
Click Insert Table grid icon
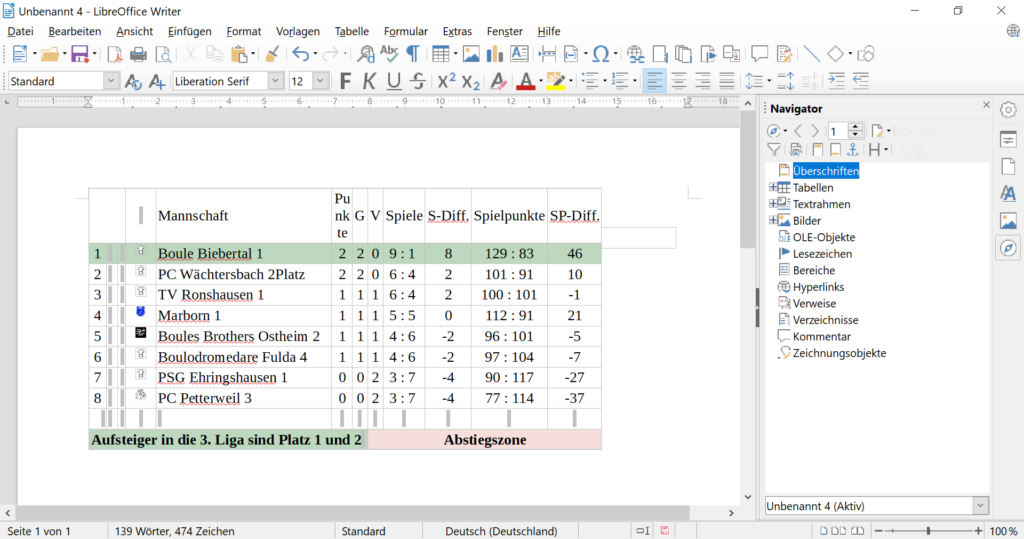click(440, 54)
